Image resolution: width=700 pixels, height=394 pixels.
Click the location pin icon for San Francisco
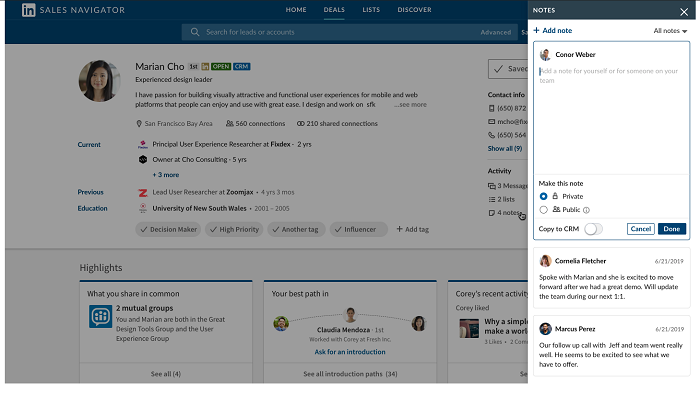click(x=139, y=124)
